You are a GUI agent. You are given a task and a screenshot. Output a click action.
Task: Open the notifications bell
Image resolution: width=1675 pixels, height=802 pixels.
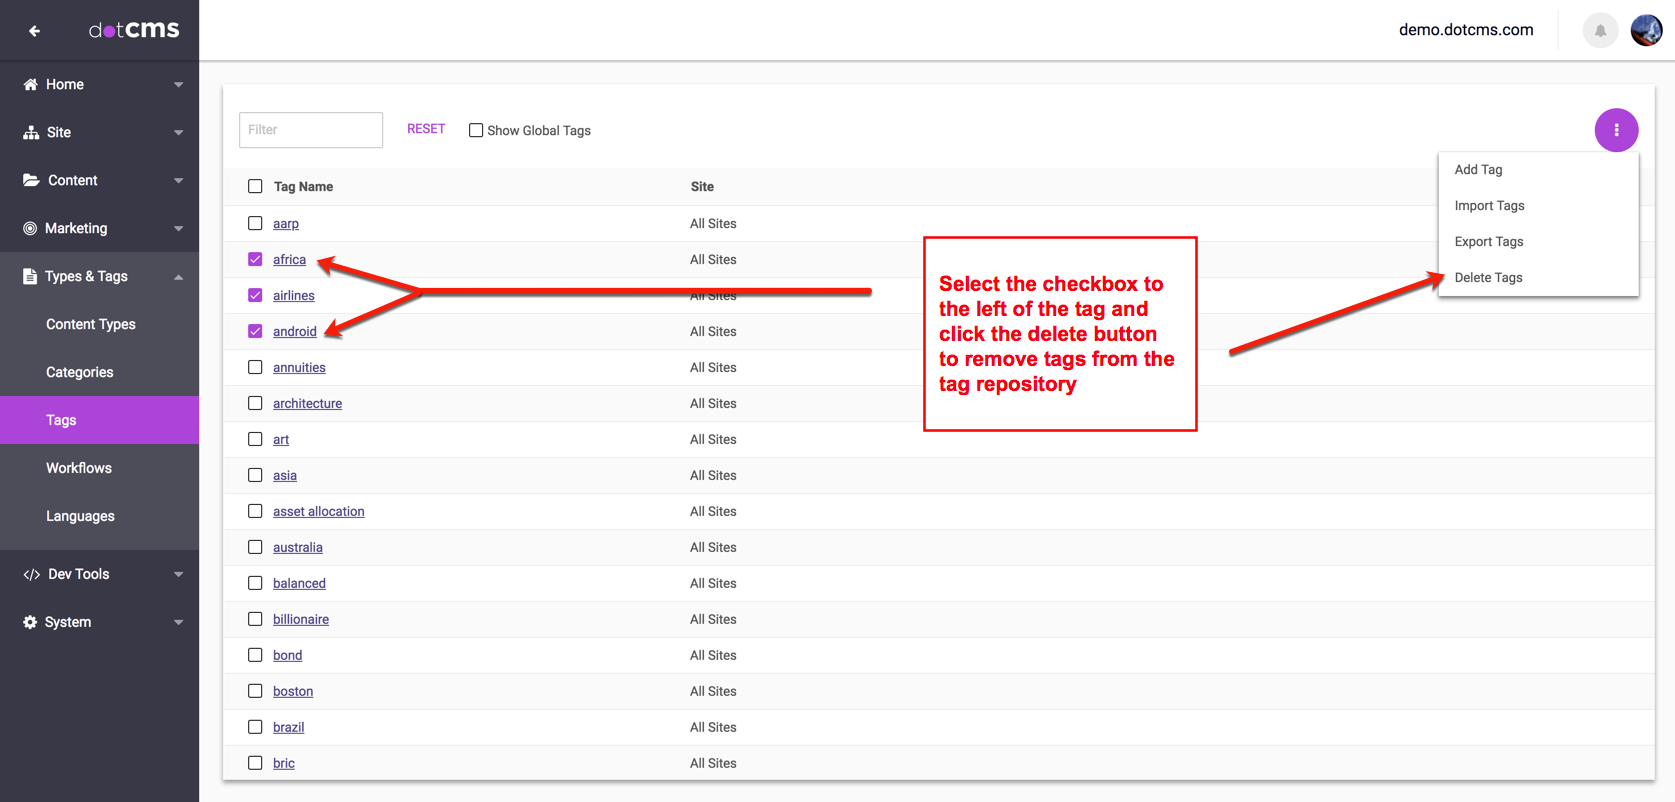[x=1600, y=31]
